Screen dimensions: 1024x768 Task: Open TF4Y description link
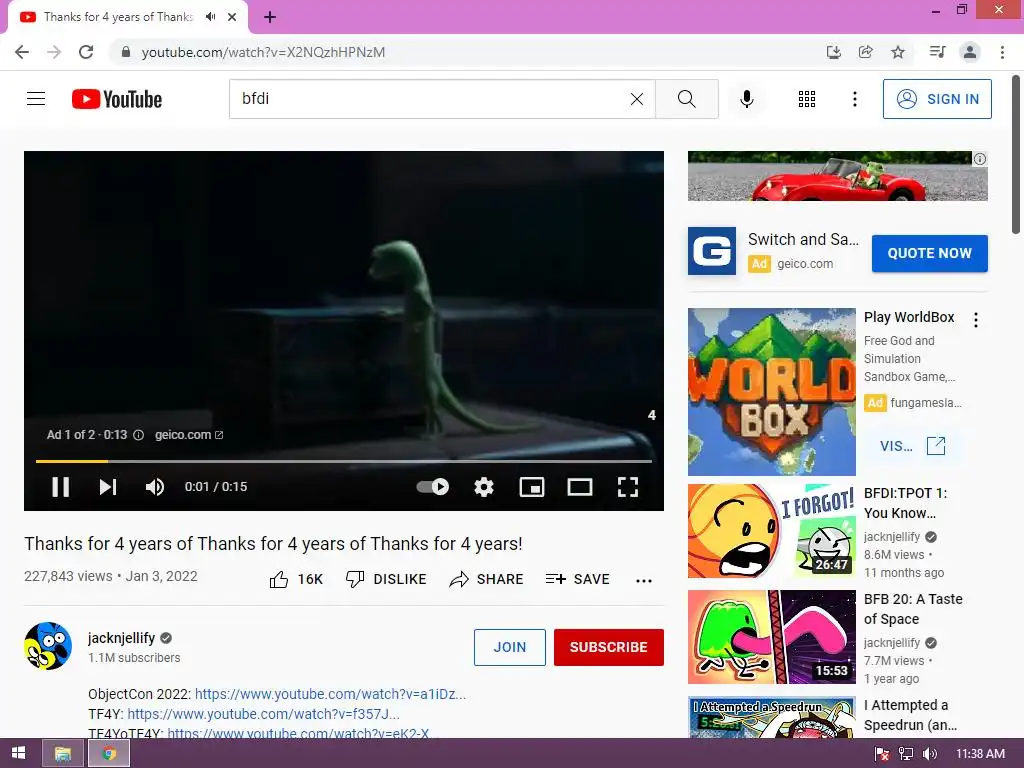click(263, 714)
